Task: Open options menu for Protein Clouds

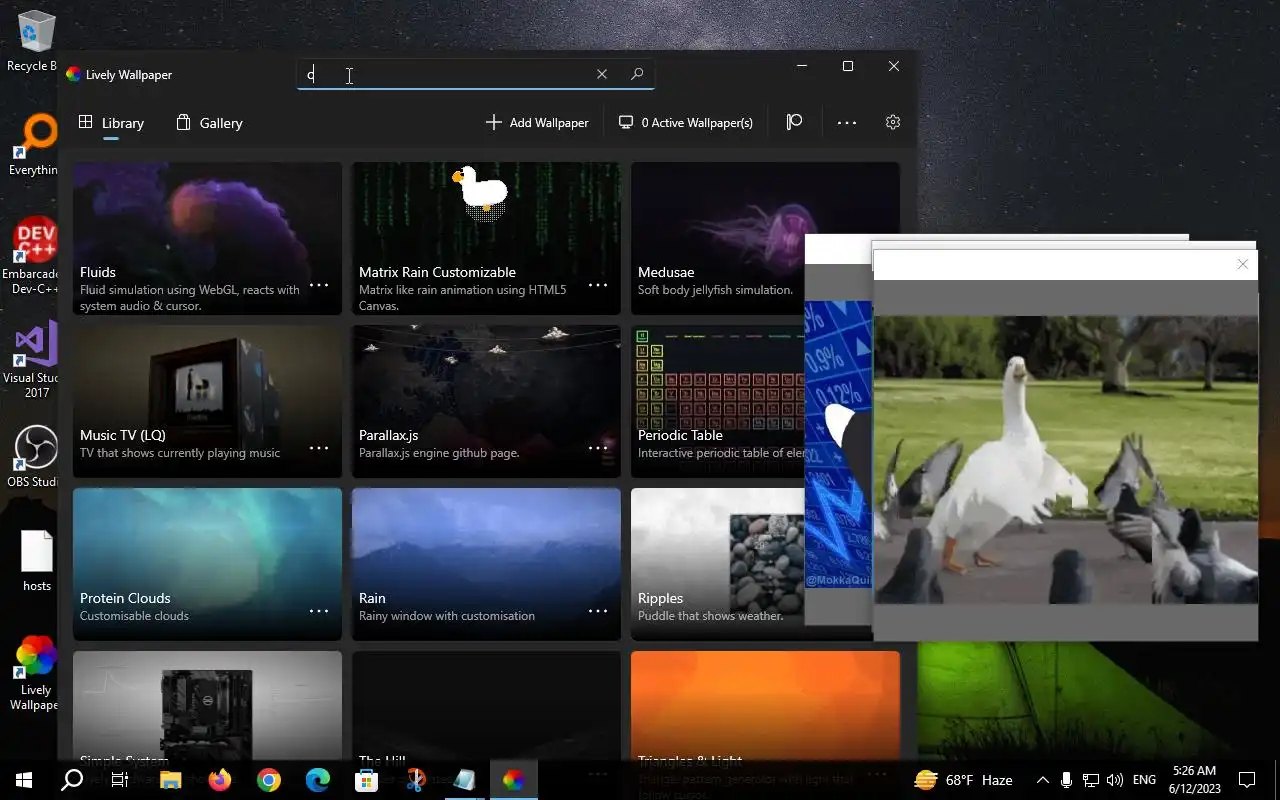Action: 319,611
